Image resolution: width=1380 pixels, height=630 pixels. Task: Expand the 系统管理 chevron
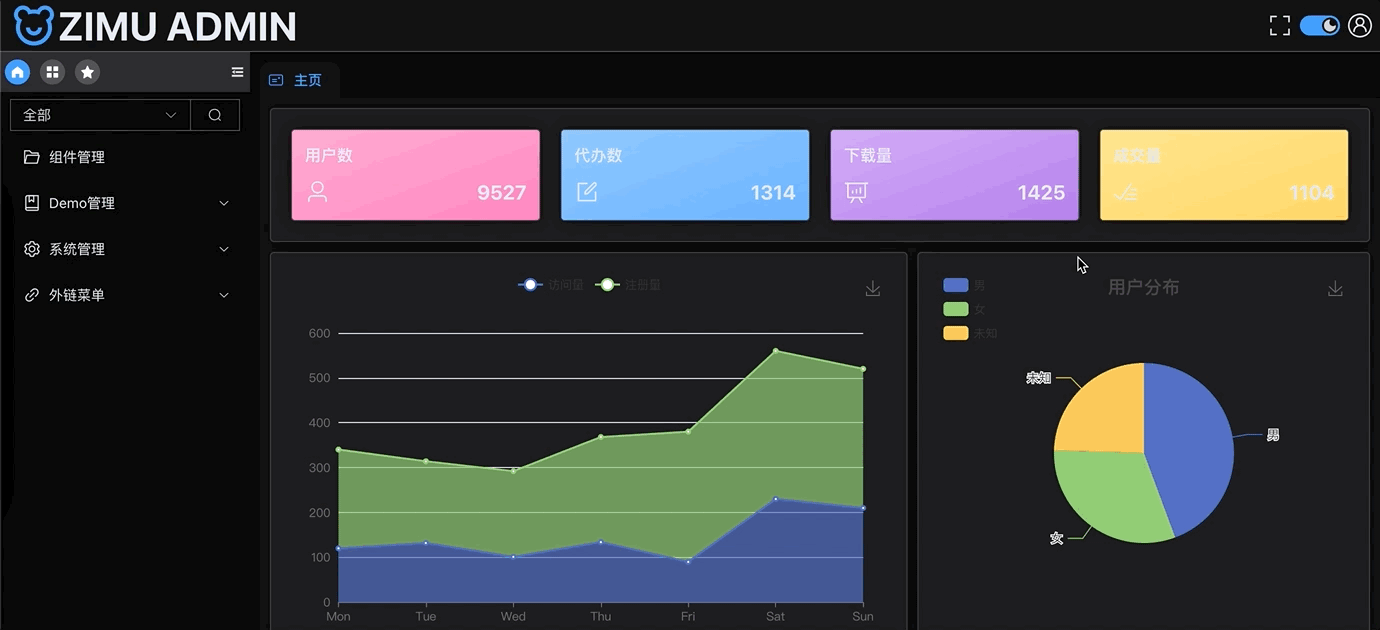pos(224,249)
